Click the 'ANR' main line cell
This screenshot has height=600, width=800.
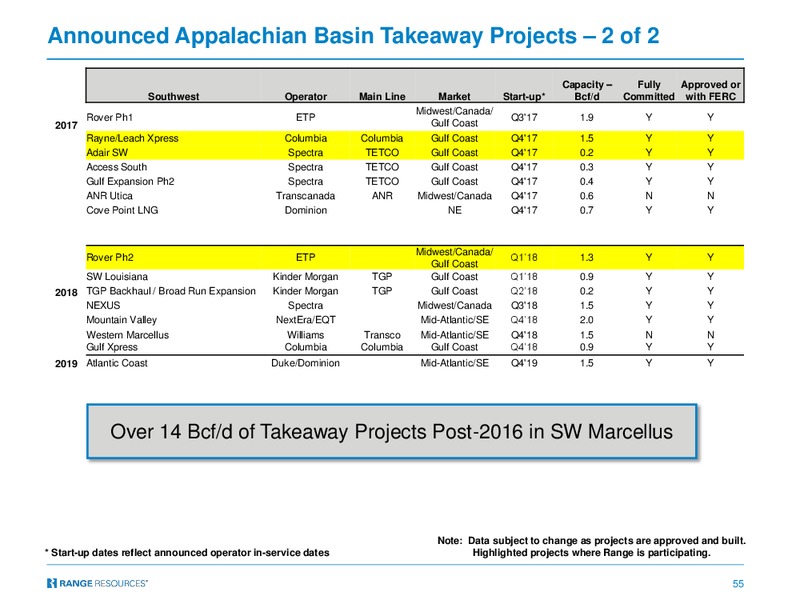[x=382, y=196]
